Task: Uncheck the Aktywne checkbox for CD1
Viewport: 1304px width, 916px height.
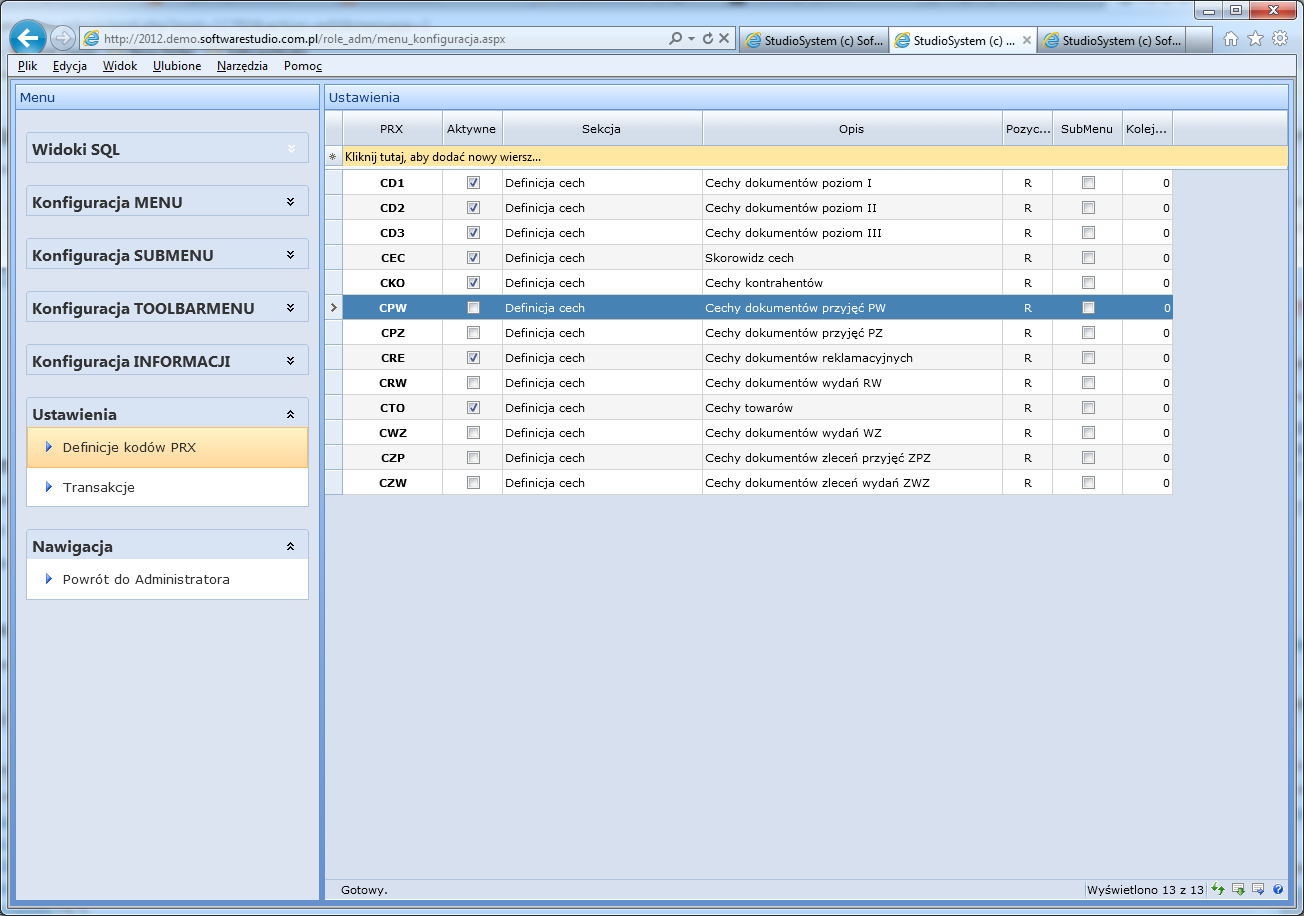Action: (x=473, y=183)
